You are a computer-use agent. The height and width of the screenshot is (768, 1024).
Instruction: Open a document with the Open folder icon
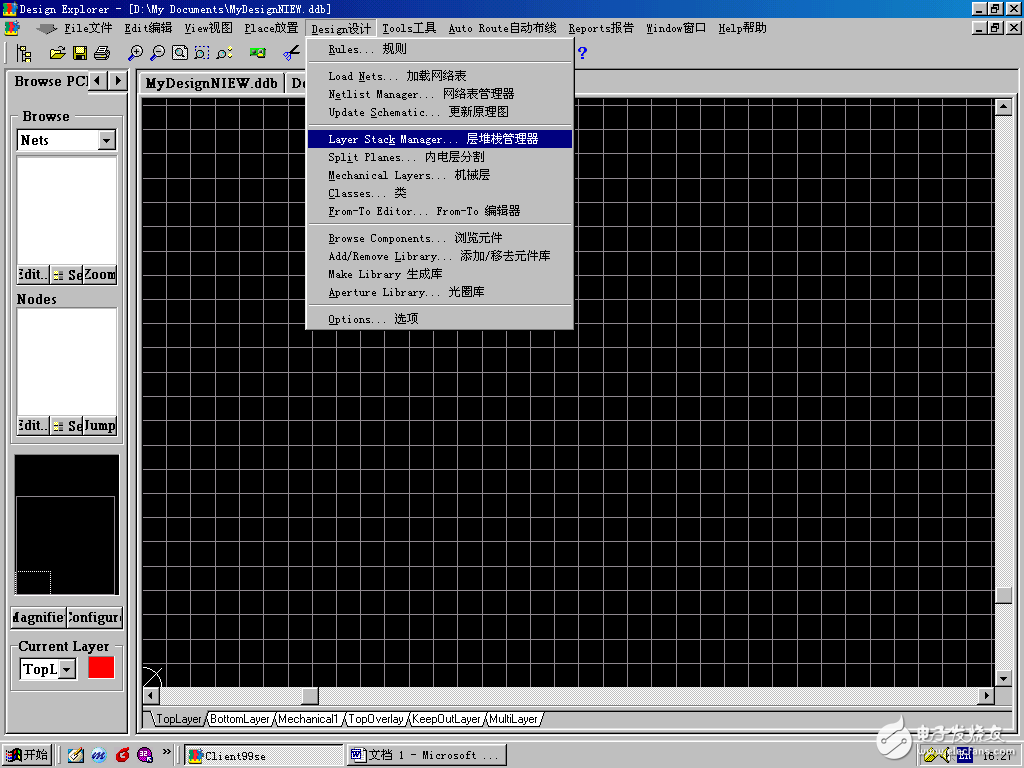click(56, 53)
